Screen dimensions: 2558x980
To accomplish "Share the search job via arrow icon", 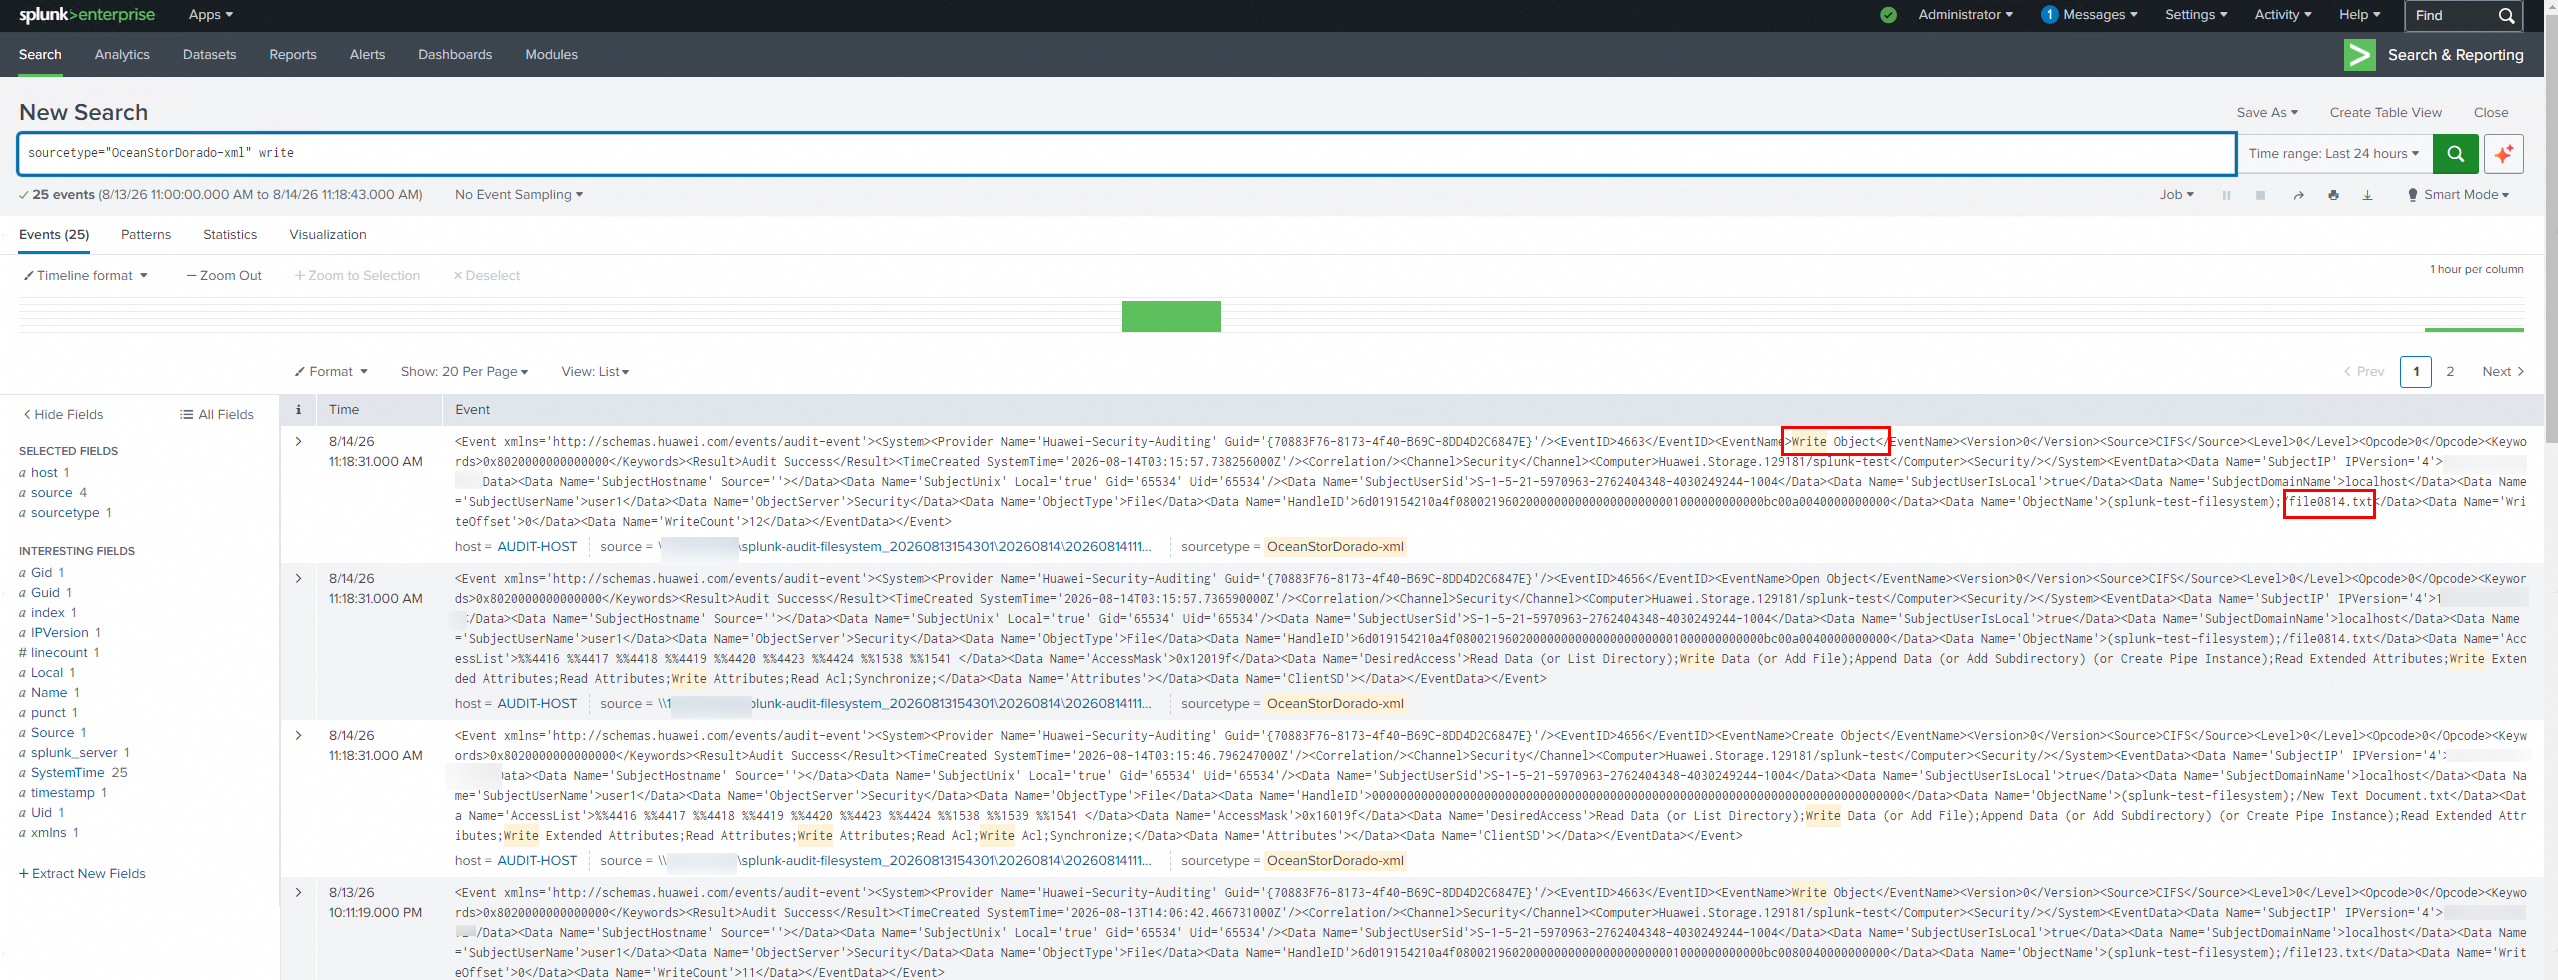I will coord(2298,195).
